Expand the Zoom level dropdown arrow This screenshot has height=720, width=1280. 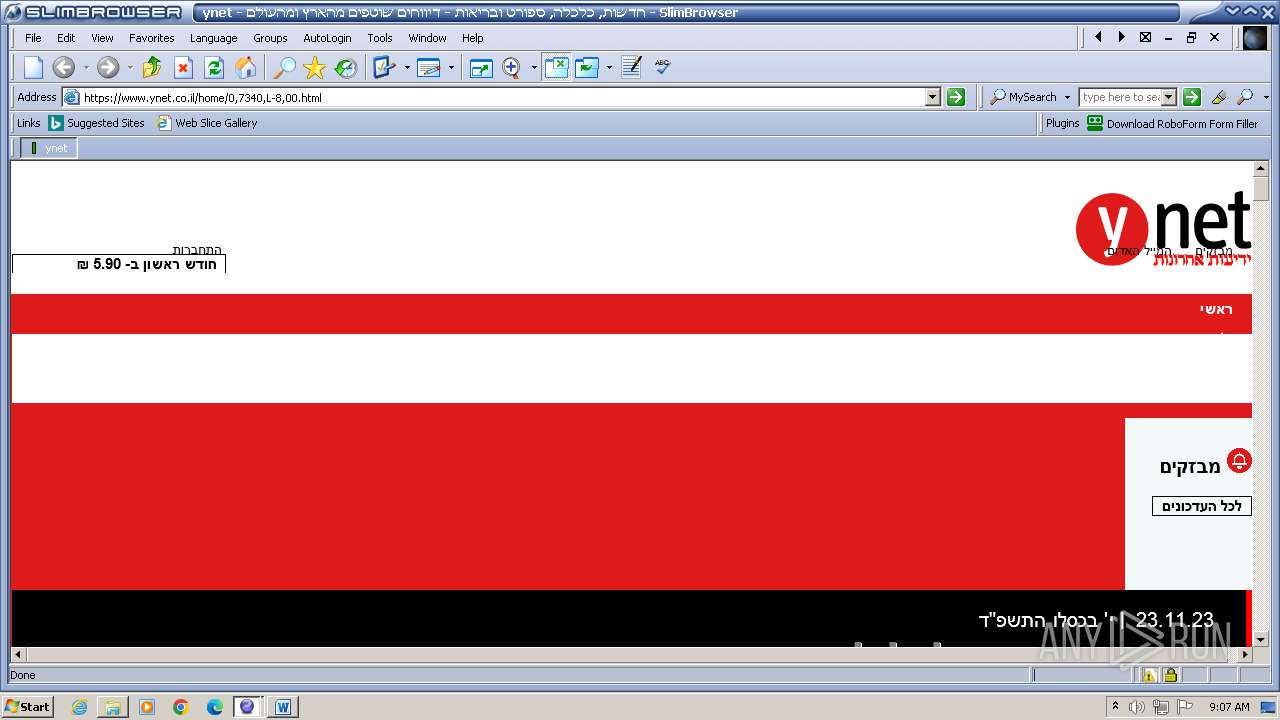(534, 68)
